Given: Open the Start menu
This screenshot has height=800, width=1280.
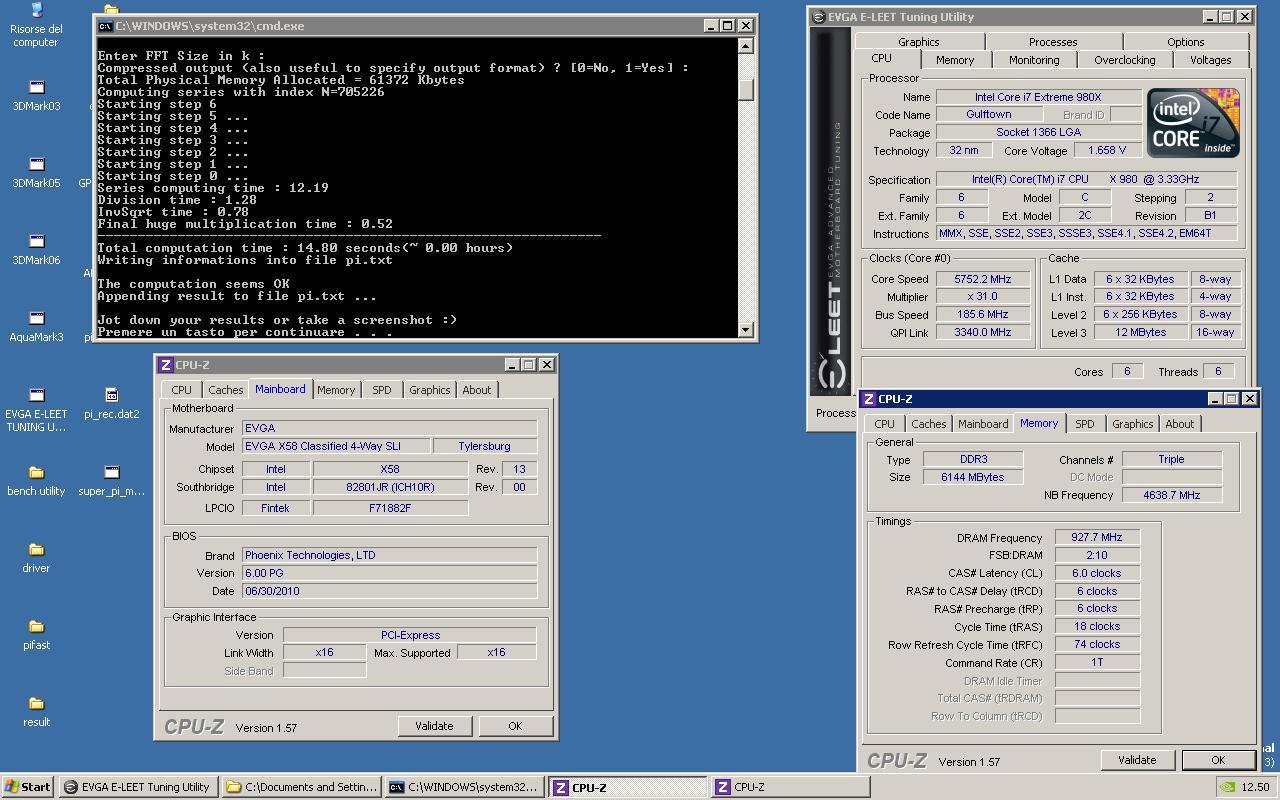Looking at the screenshot, I should [x=28, y=787].
